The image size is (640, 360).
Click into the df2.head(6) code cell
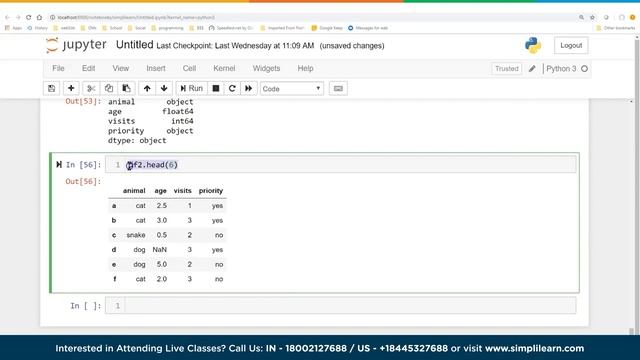(341, 164)
